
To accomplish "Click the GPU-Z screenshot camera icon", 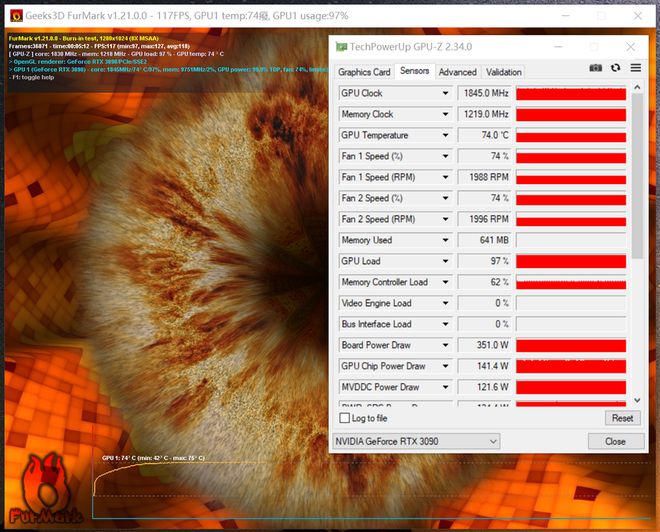I will tap(595, 68).
